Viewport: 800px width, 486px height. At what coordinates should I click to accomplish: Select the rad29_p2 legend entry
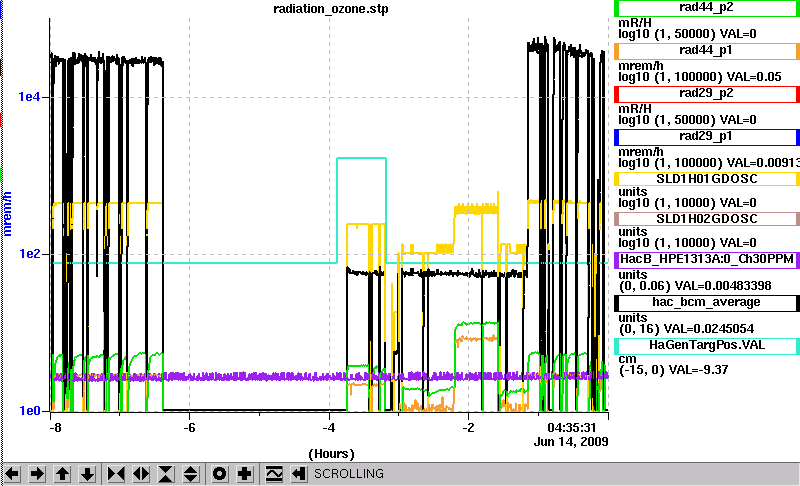pos(707,94)
